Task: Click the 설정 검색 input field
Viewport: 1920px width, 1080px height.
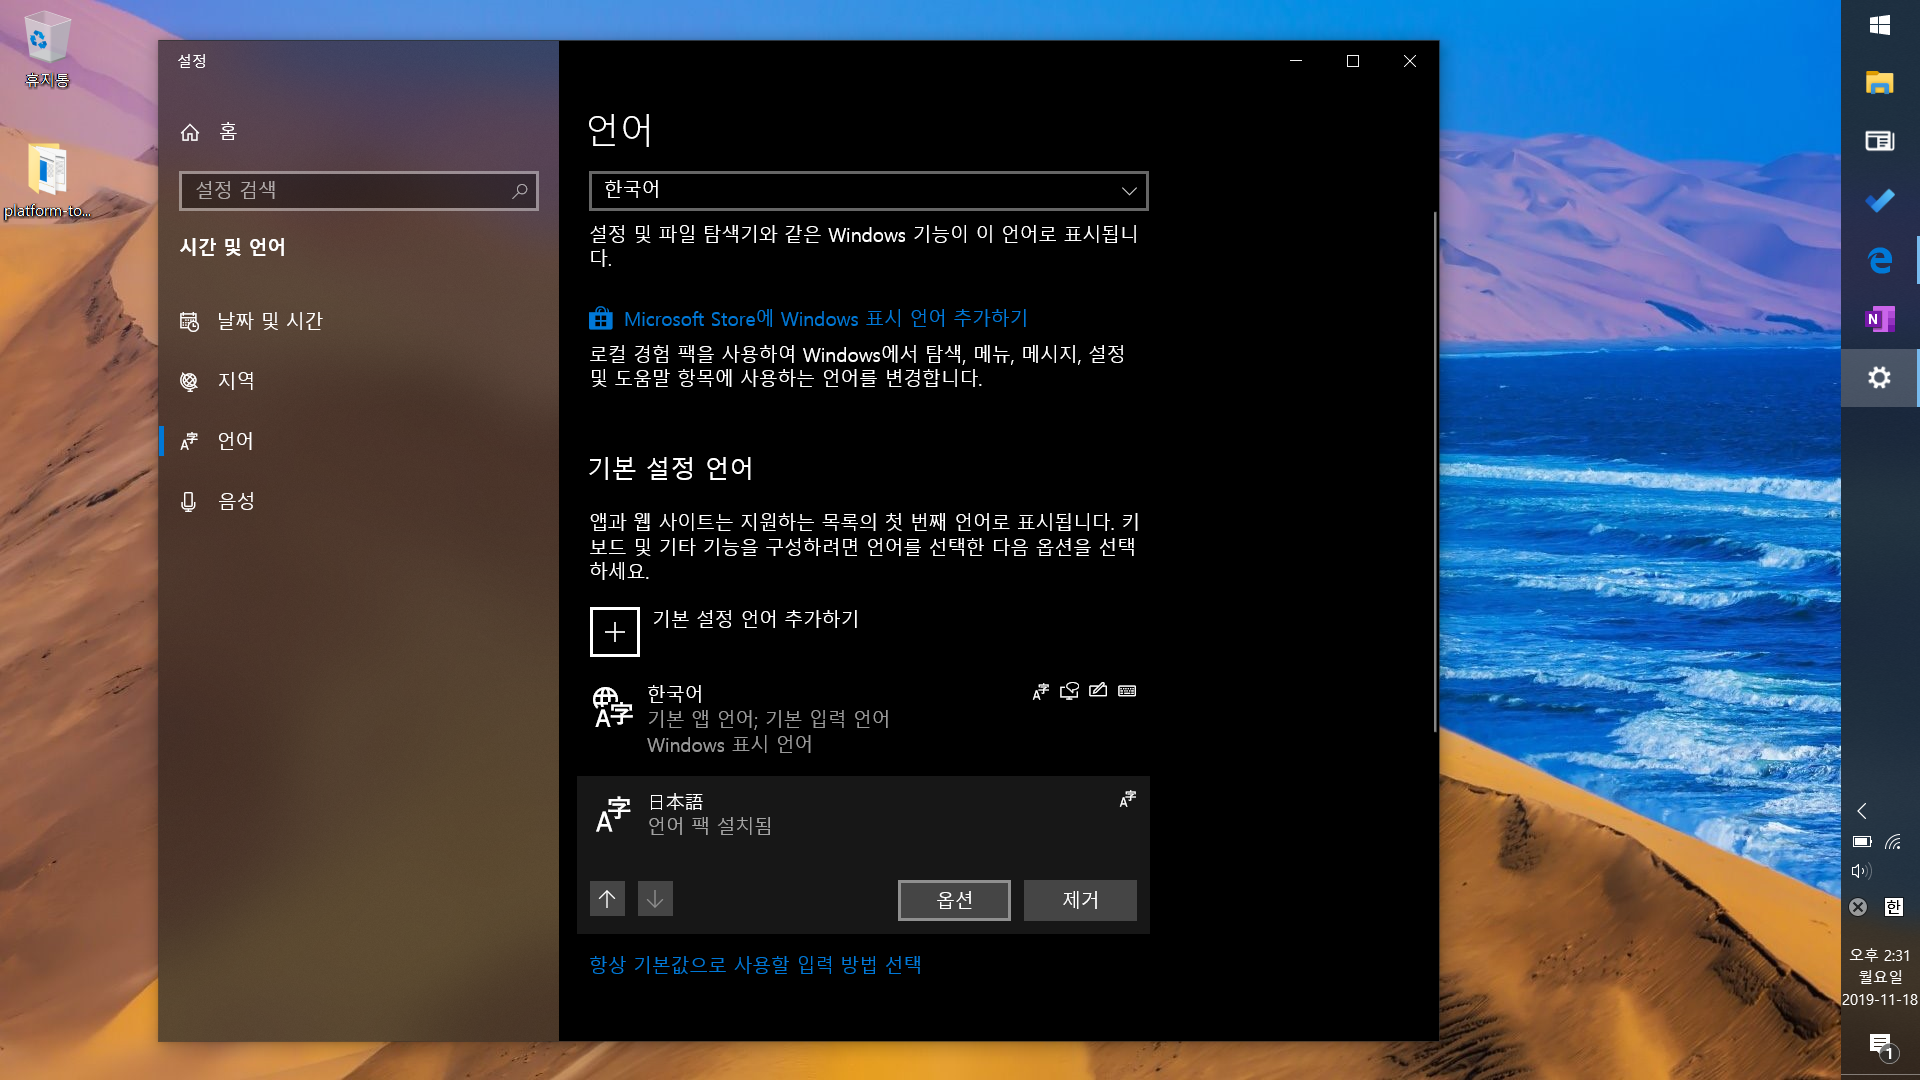Action: coord(345,191)
